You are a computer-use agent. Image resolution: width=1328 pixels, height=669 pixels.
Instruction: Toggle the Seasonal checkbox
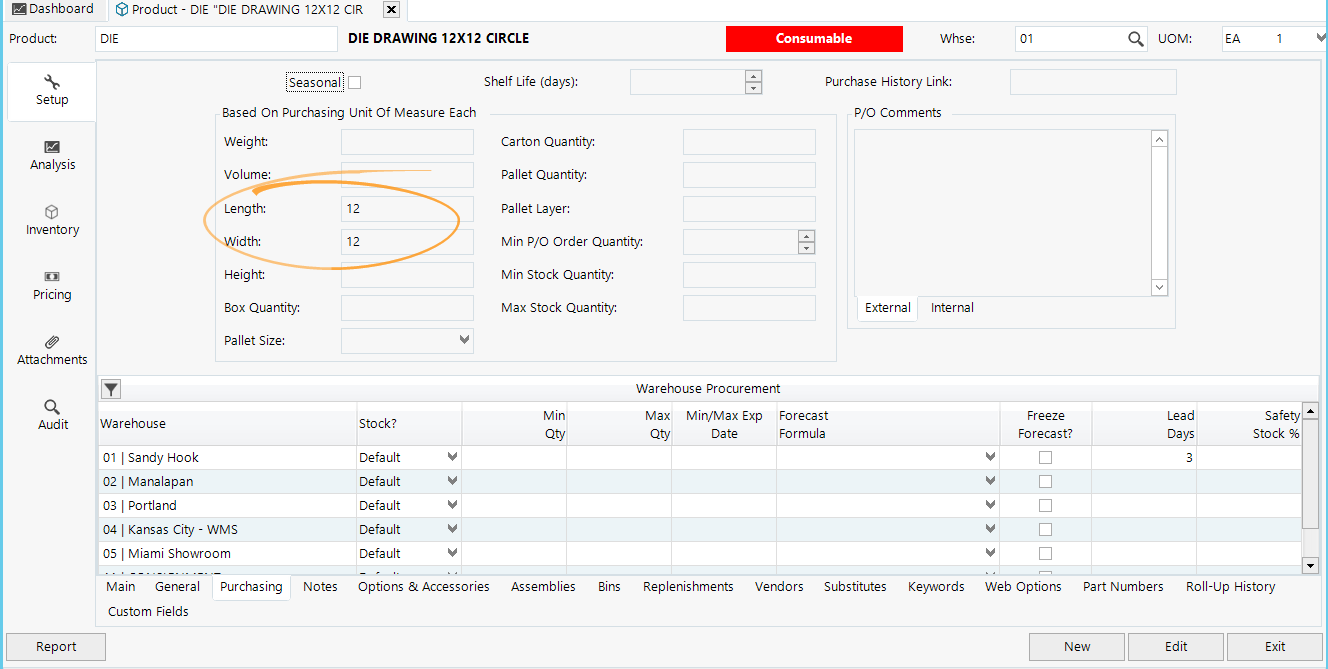tap(354, 82)
